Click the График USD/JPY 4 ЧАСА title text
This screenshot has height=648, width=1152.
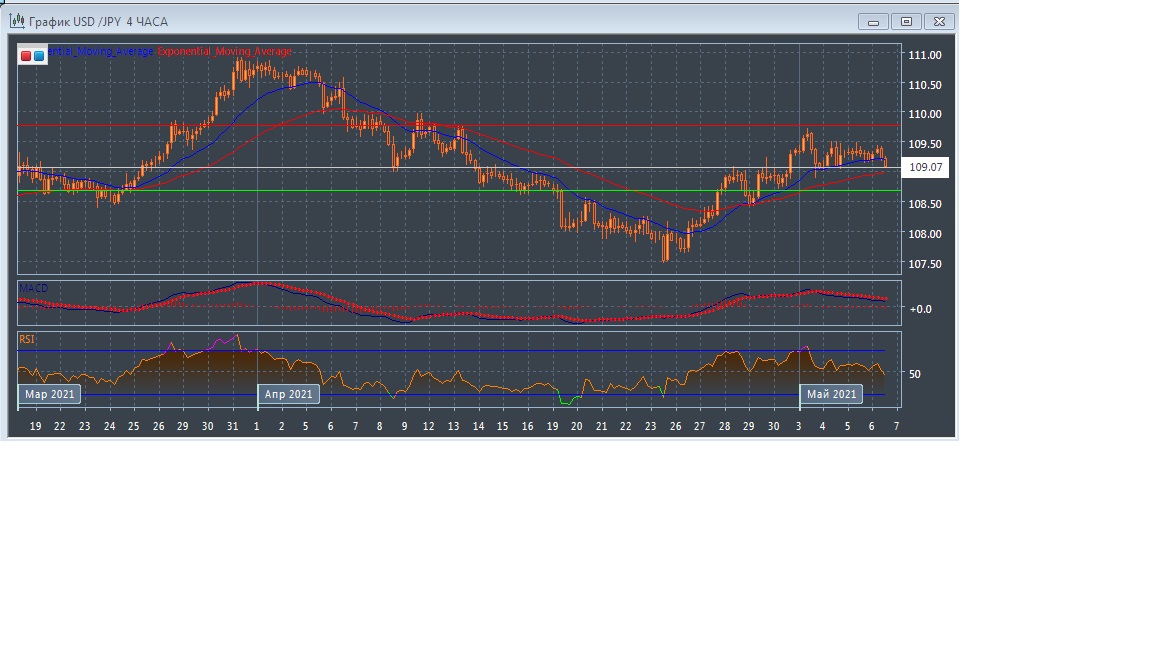pos(98,22)
